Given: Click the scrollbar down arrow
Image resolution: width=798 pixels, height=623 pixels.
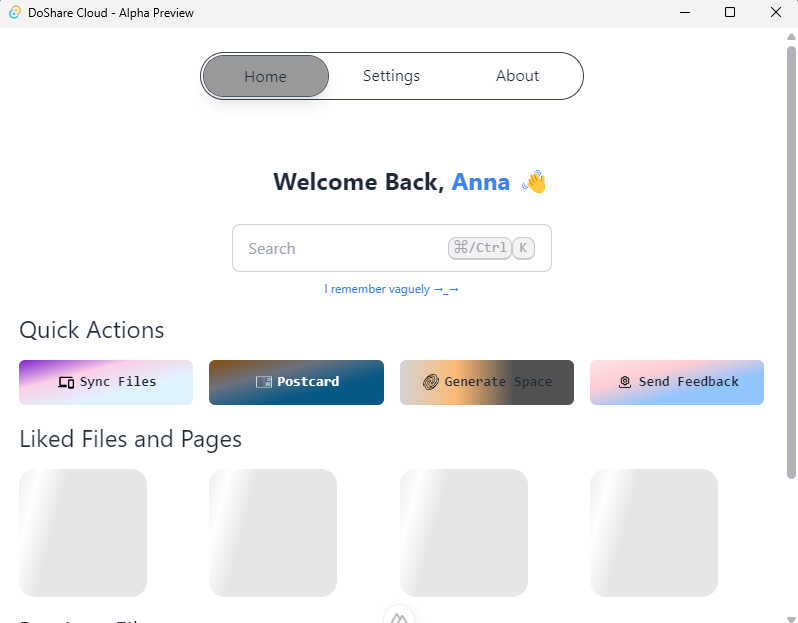Looking at the screenshot, I should (x=791, y=616).
